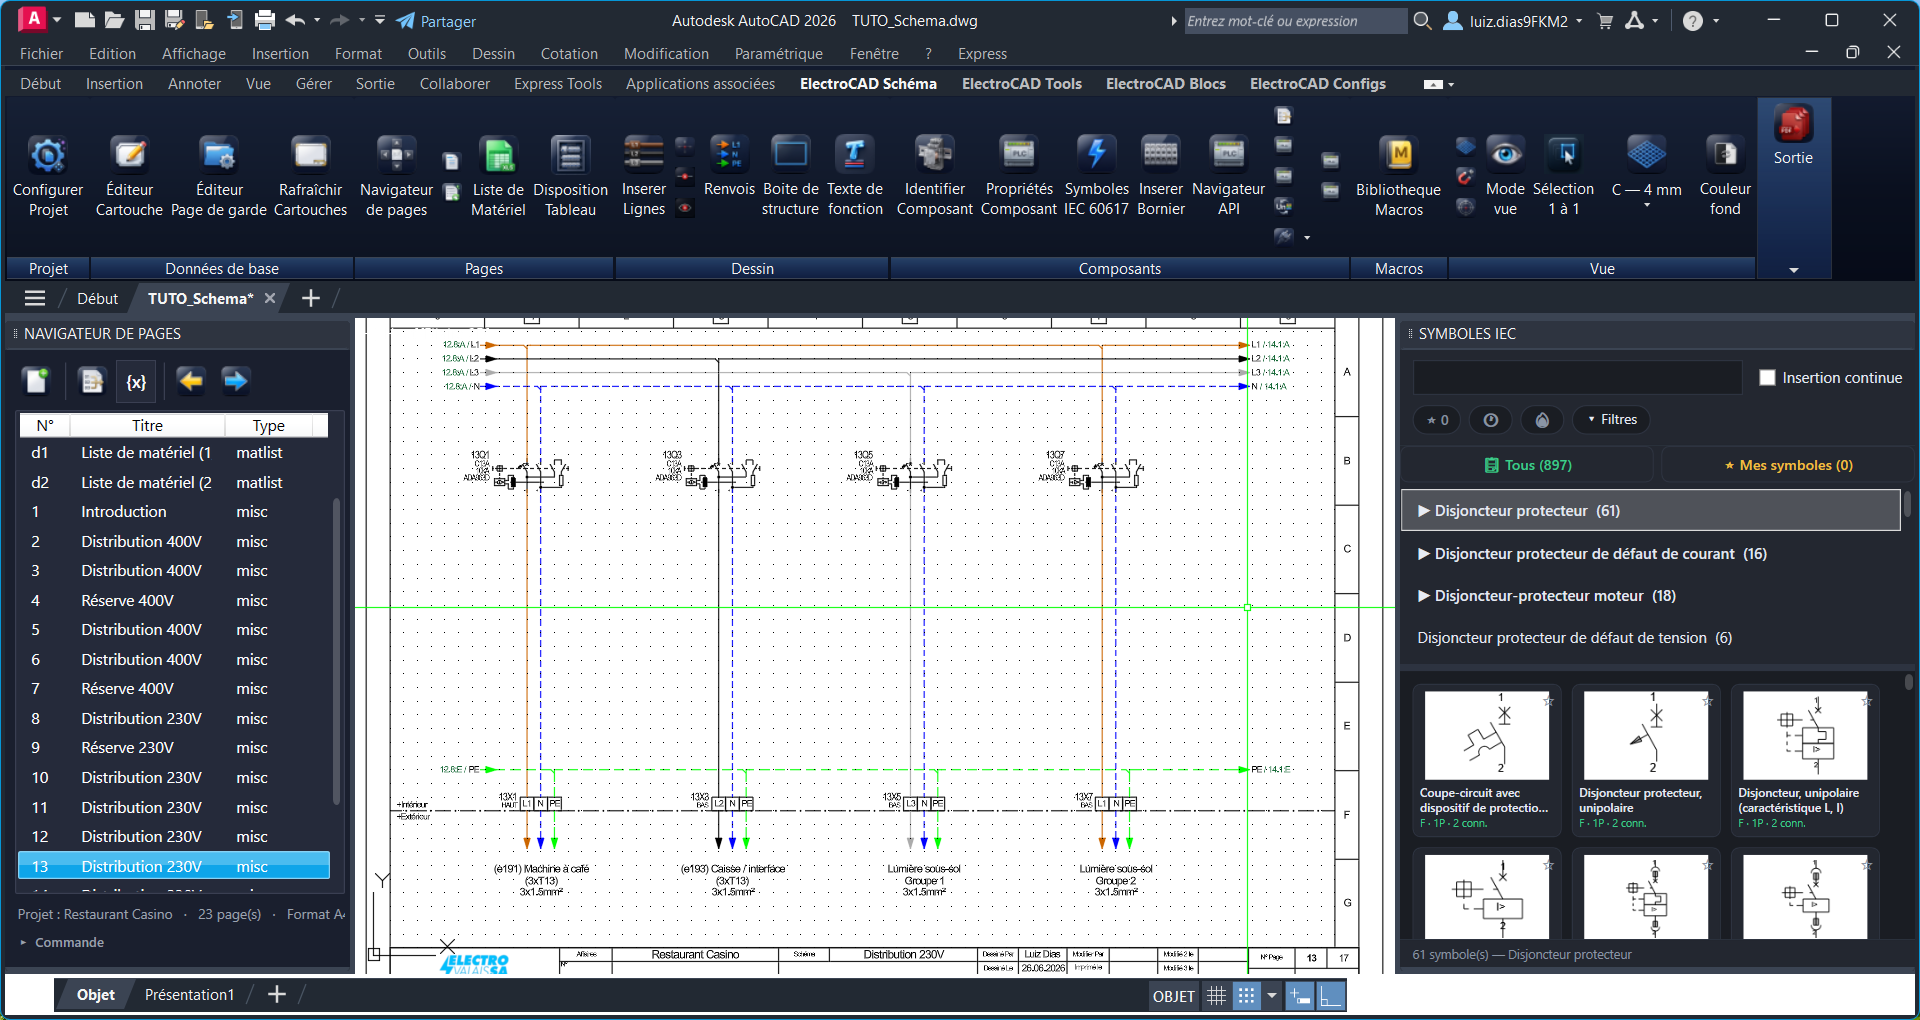Add a new layout tab next to Présentation1

click(277, 995)
